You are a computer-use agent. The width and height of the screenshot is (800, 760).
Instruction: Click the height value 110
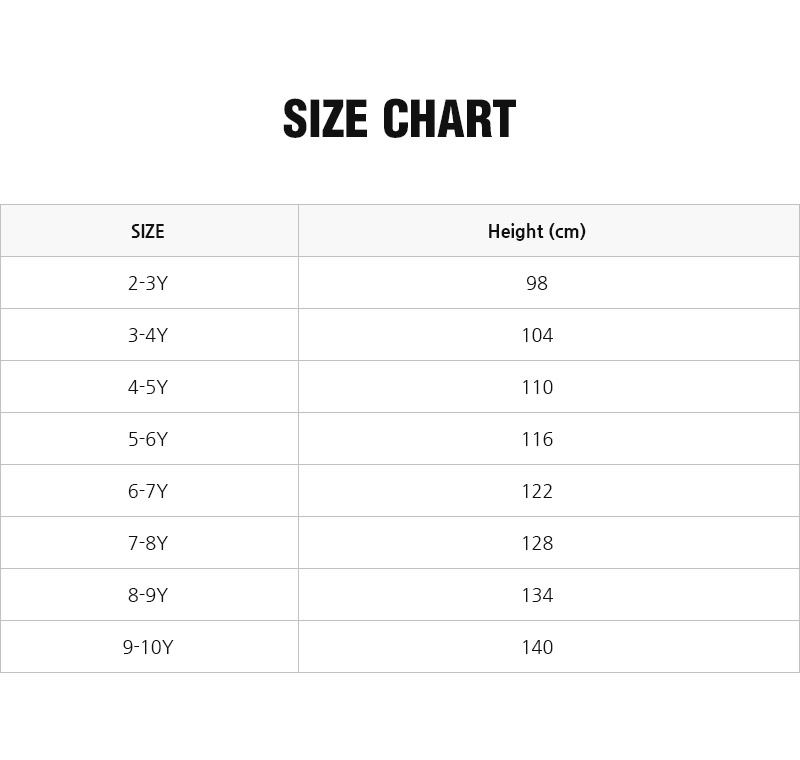point(537,387)
